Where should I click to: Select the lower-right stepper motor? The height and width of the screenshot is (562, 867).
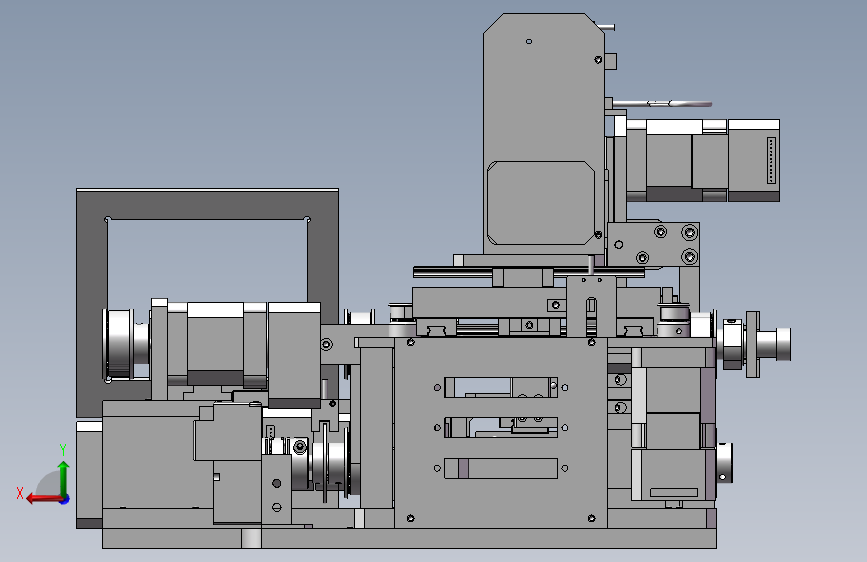(673, 424)
